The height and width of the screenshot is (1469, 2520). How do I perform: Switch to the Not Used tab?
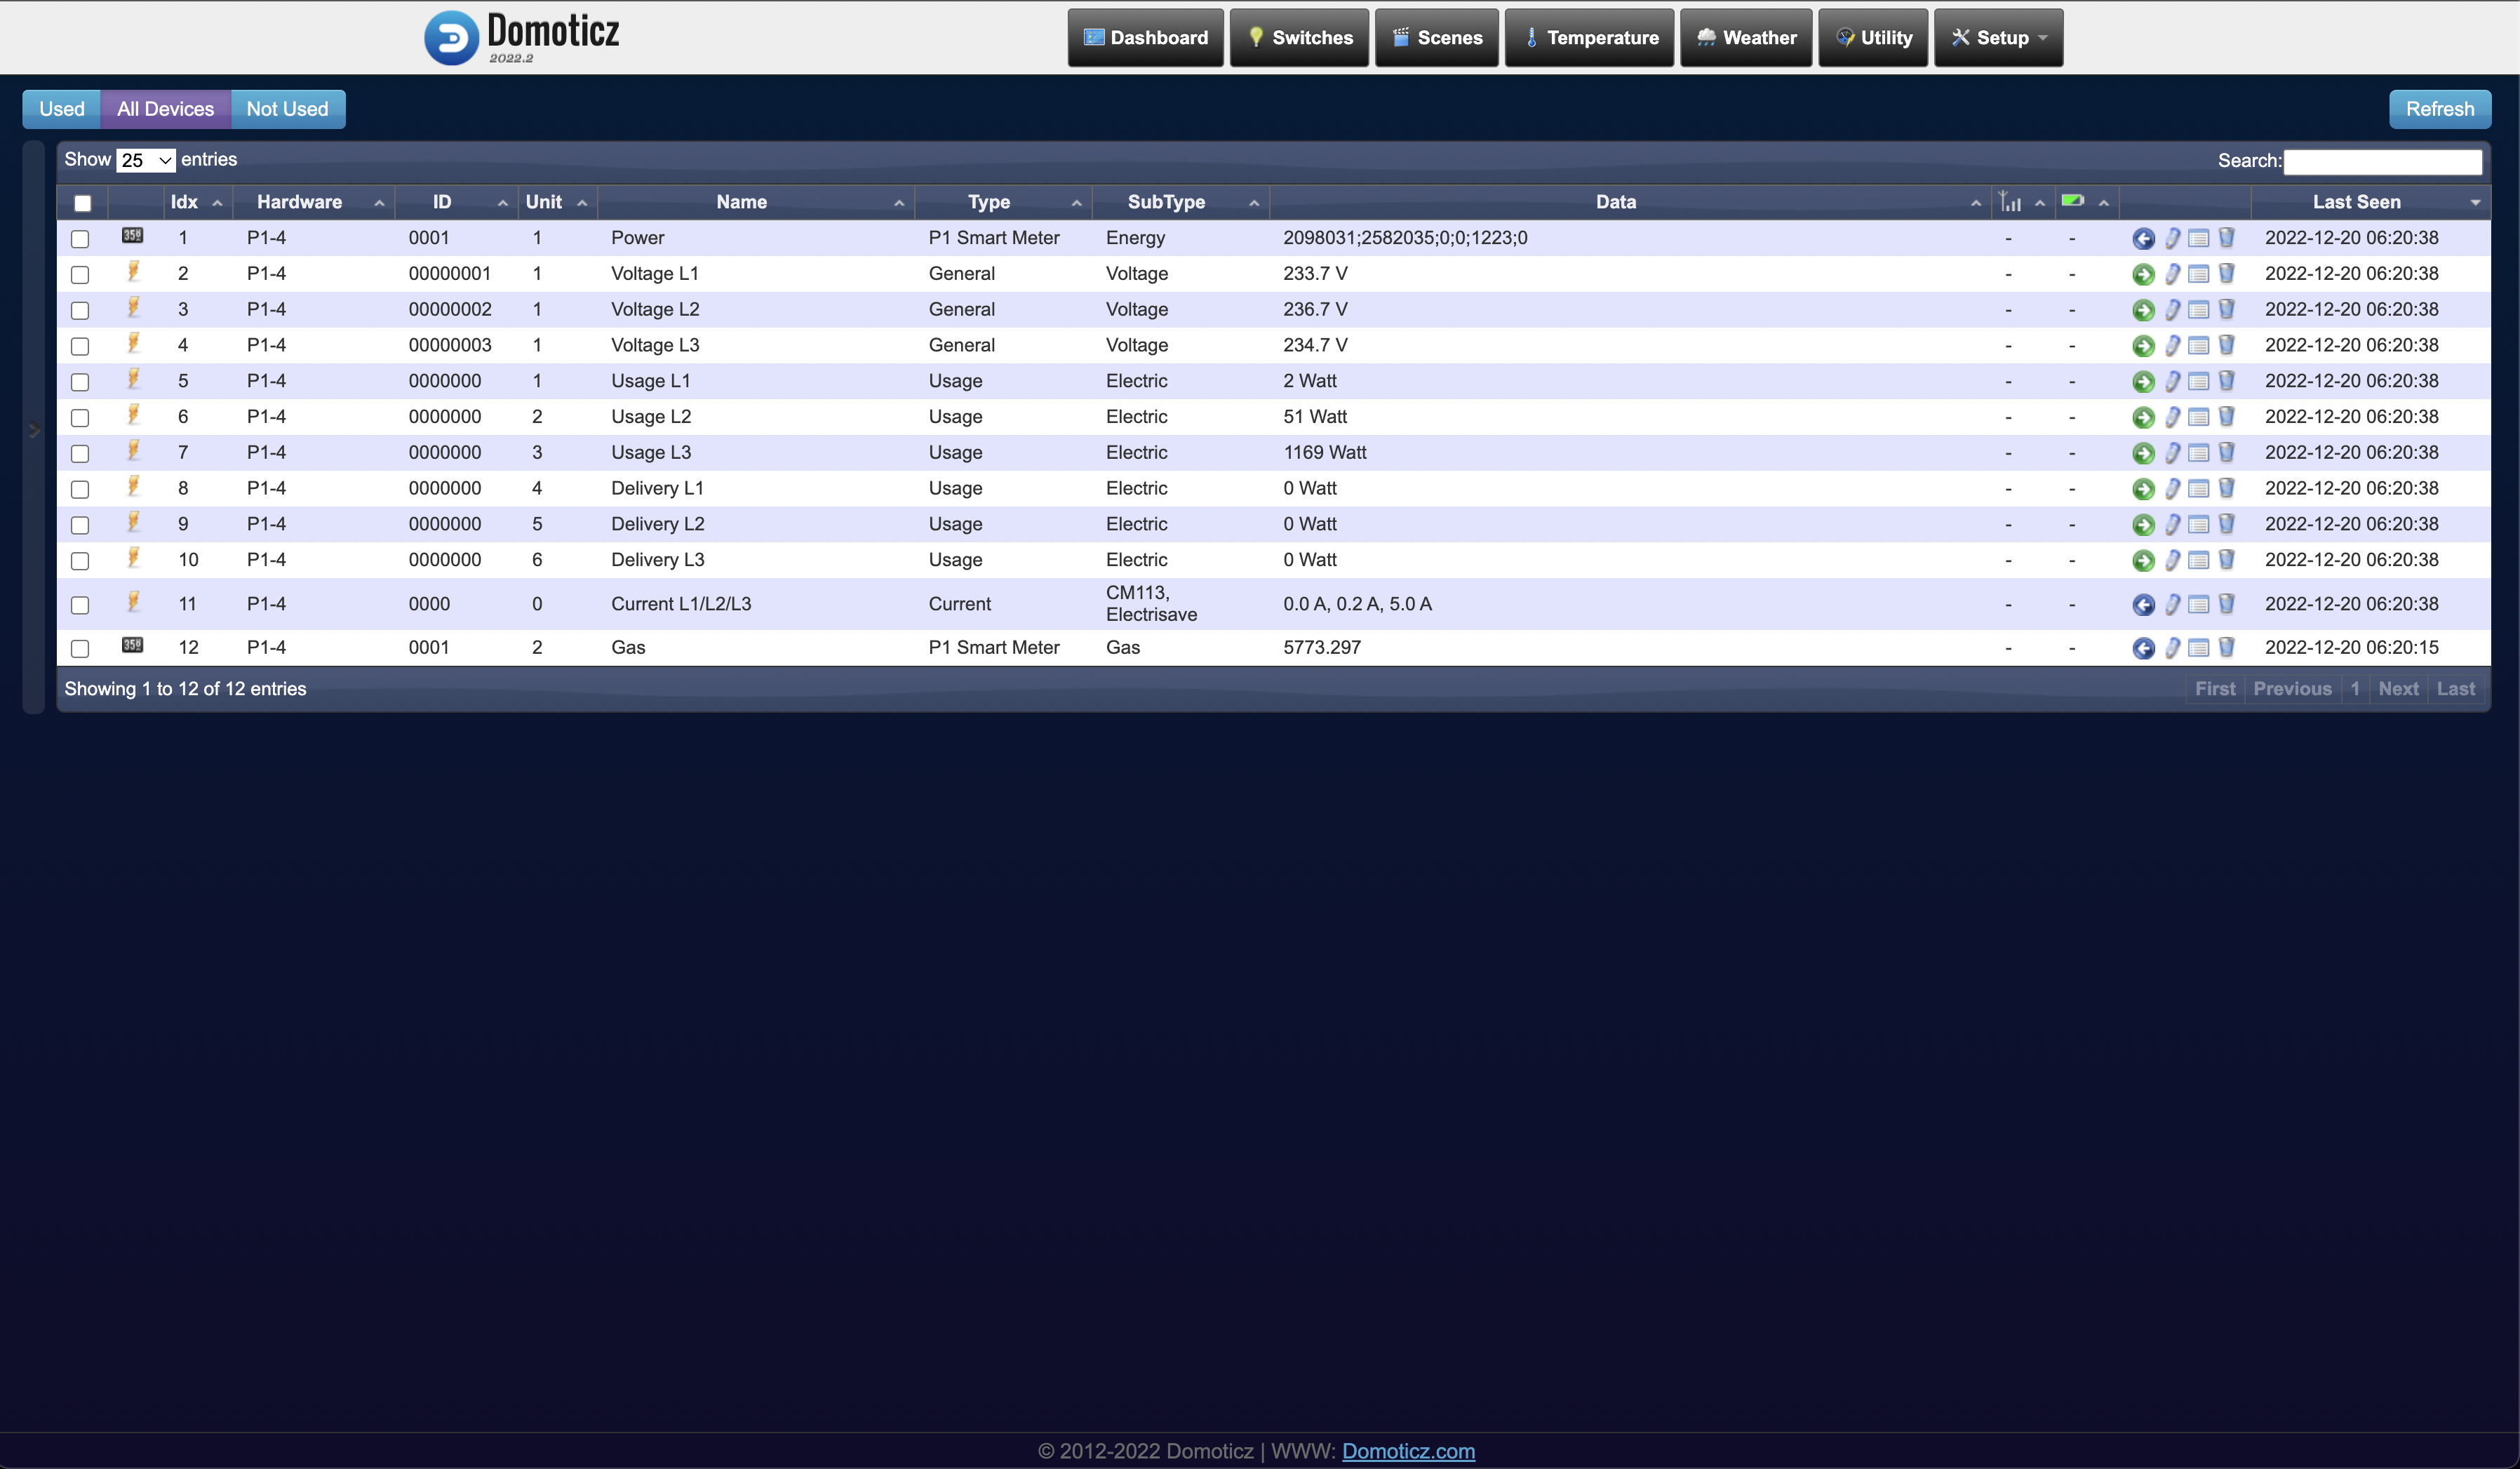click(287, 109)
